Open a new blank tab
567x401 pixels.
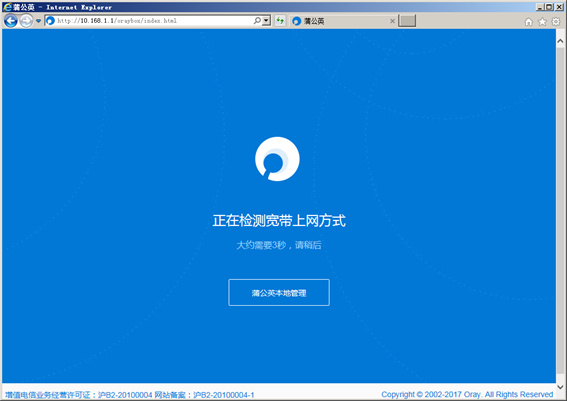coord(407,21)
